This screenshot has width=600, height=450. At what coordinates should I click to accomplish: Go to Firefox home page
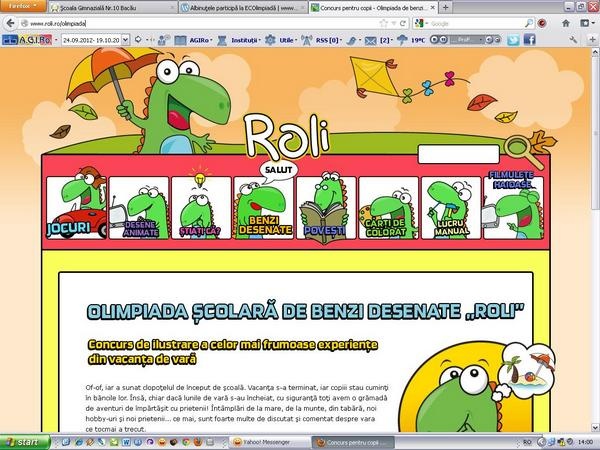pyautogui.click(x=566, y=23)
